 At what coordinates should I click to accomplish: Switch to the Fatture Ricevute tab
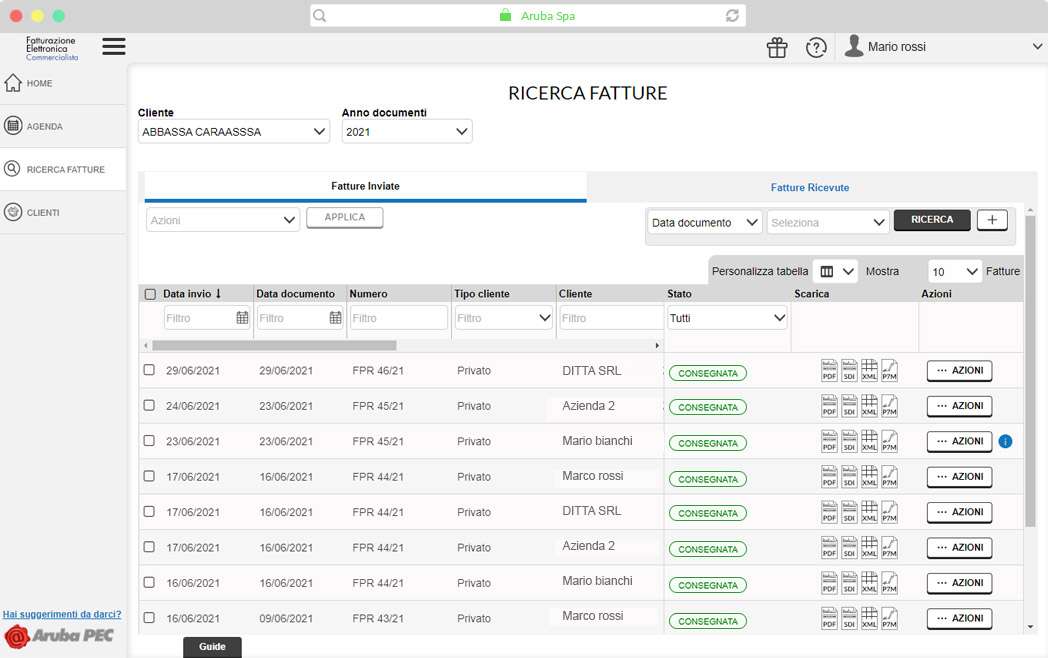[809, 187]
